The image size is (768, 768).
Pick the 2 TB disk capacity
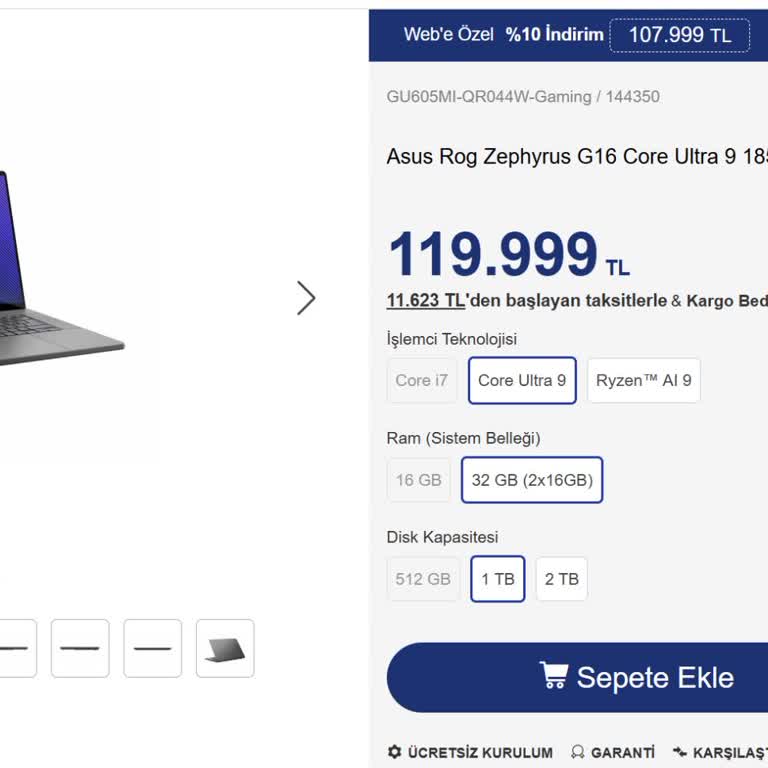click(x=562, y=578)
